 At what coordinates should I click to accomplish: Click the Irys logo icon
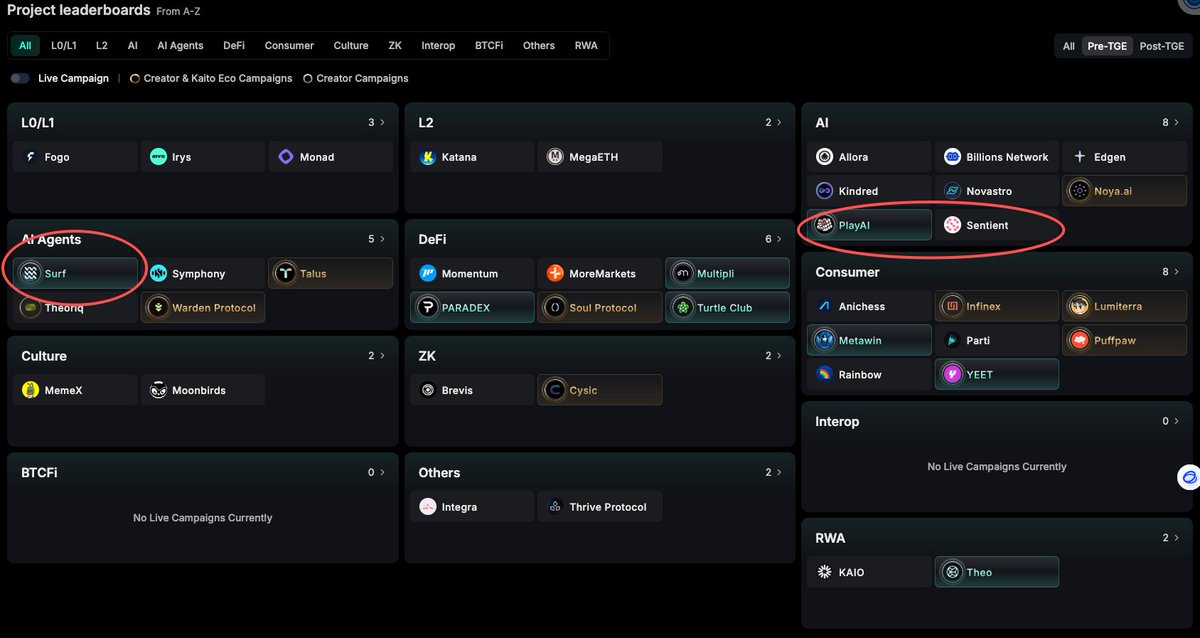pos(158,157)
